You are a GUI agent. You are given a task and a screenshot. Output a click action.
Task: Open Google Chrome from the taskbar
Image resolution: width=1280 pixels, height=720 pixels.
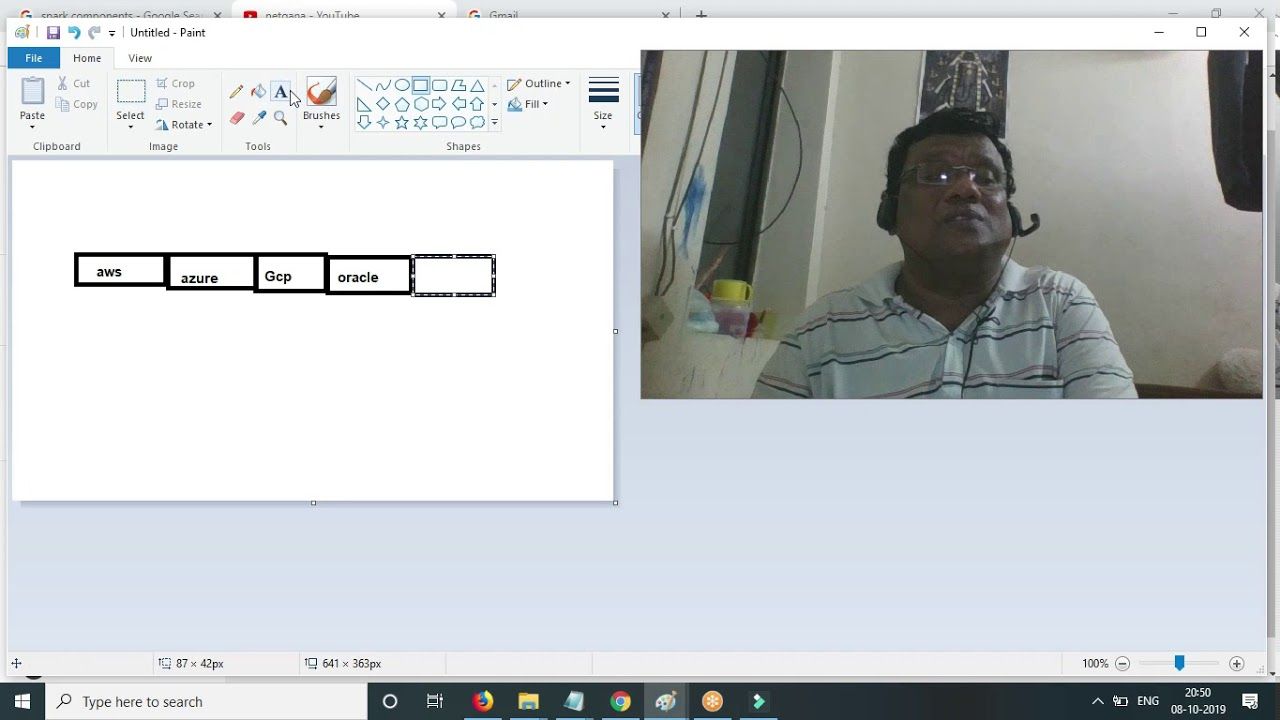click(621, 702)
